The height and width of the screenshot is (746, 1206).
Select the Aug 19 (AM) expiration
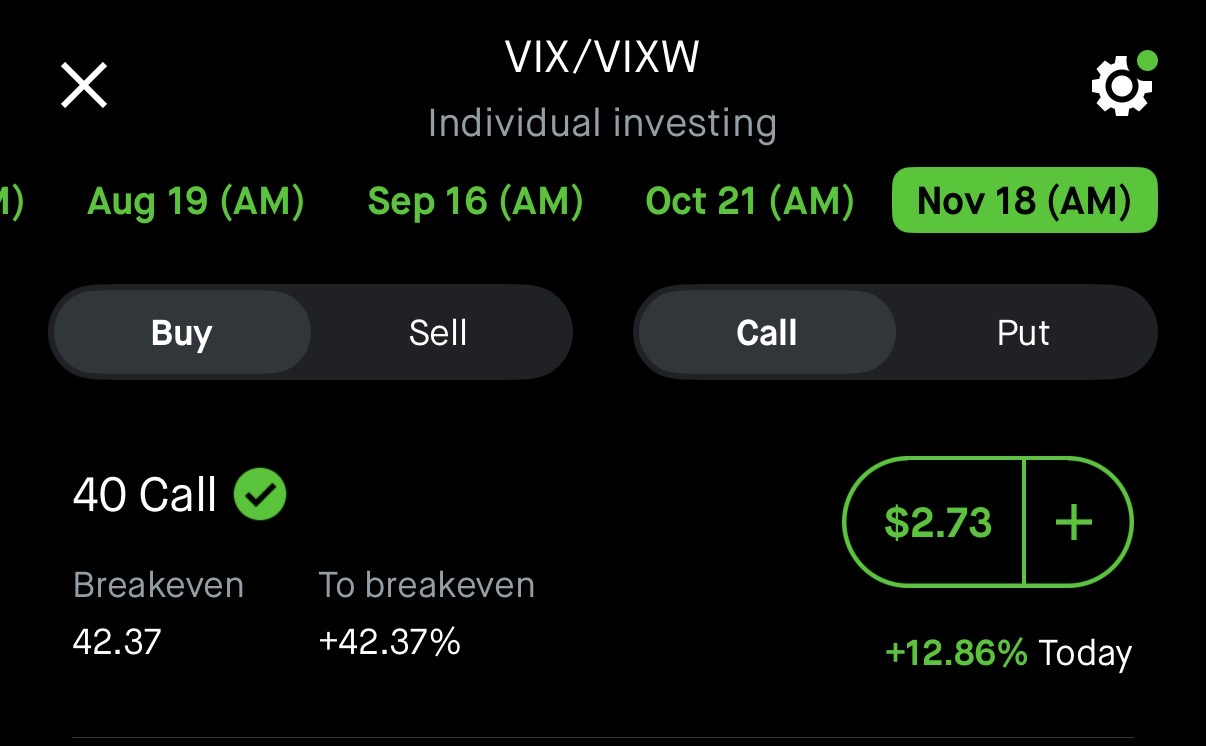(x=196, y=201)
